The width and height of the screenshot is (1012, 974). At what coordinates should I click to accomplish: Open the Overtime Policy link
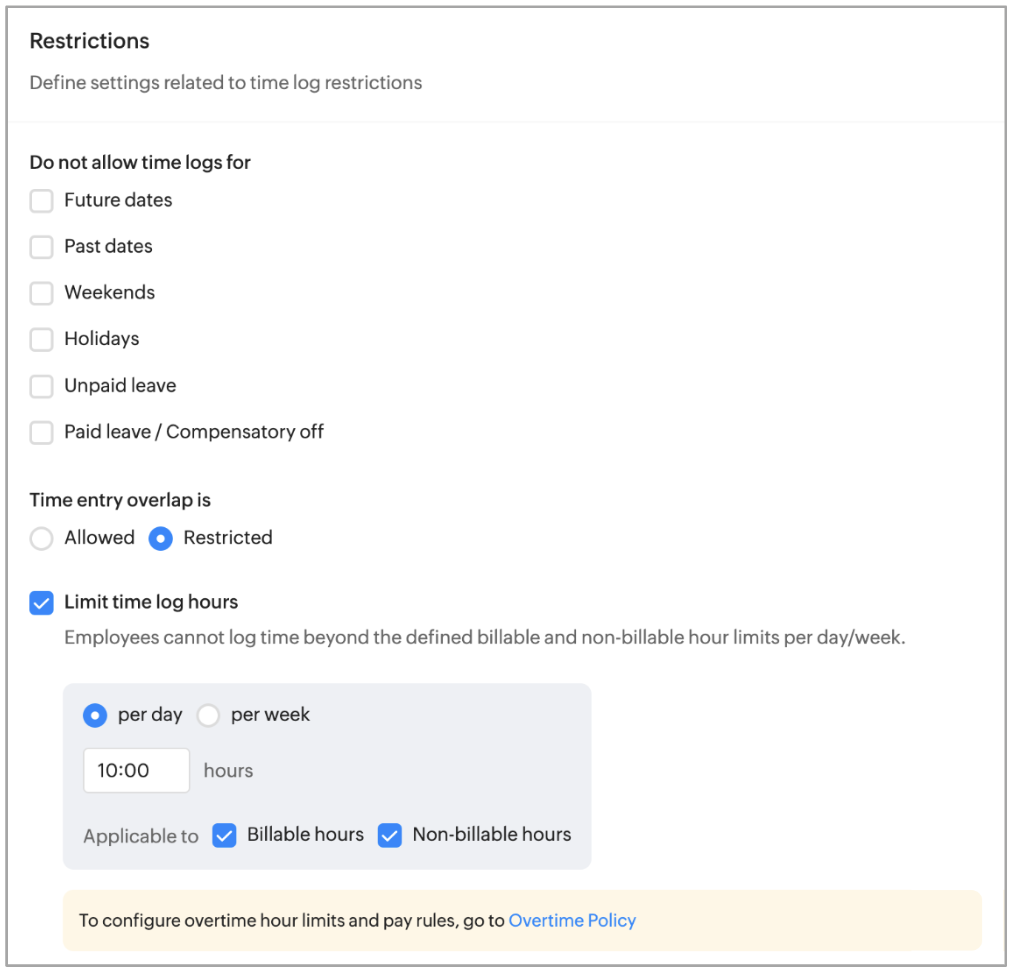[572, 920]
